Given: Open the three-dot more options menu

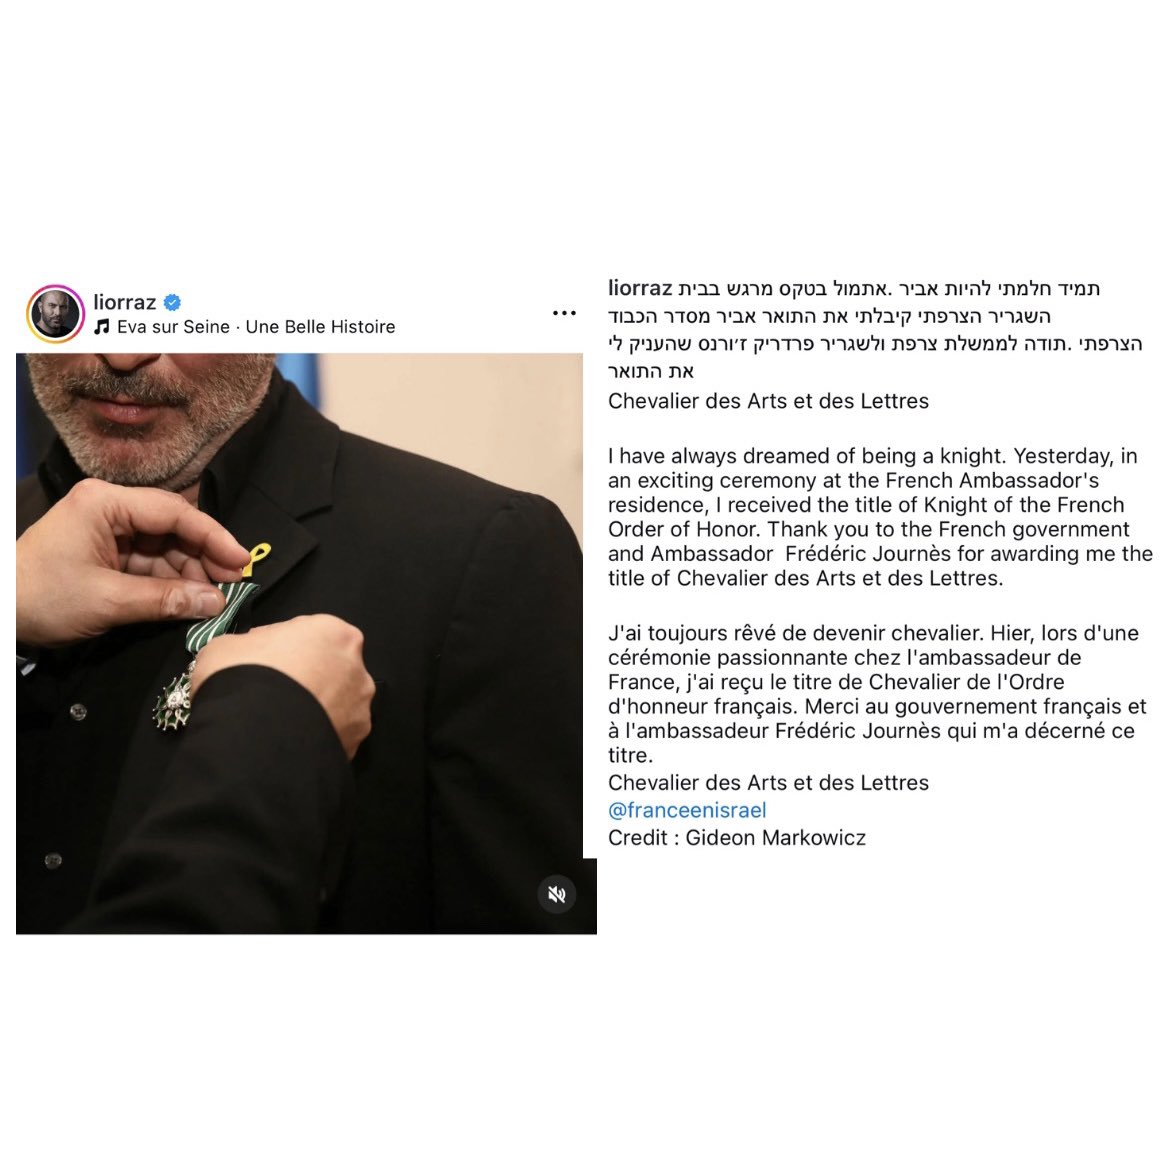Looking at the screenshot, I should click(x=564, y=313).
